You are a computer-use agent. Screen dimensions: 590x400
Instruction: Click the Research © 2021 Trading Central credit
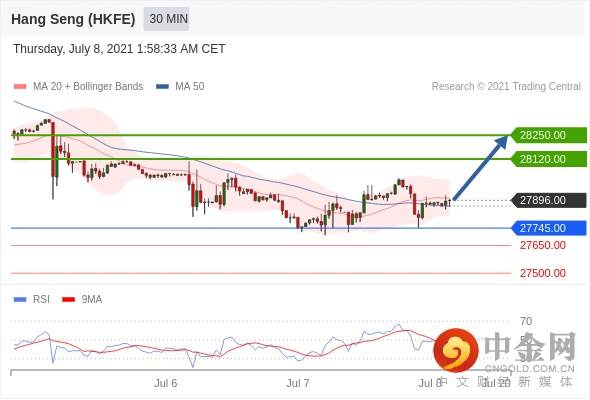pyautogui.click(x=506, y=87)
